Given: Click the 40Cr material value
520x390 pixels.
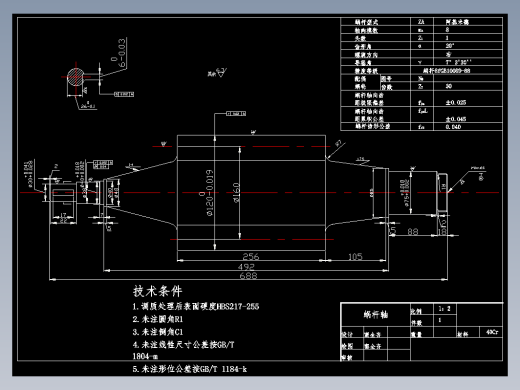Looking at the screenshot, I should coord(492,332).
